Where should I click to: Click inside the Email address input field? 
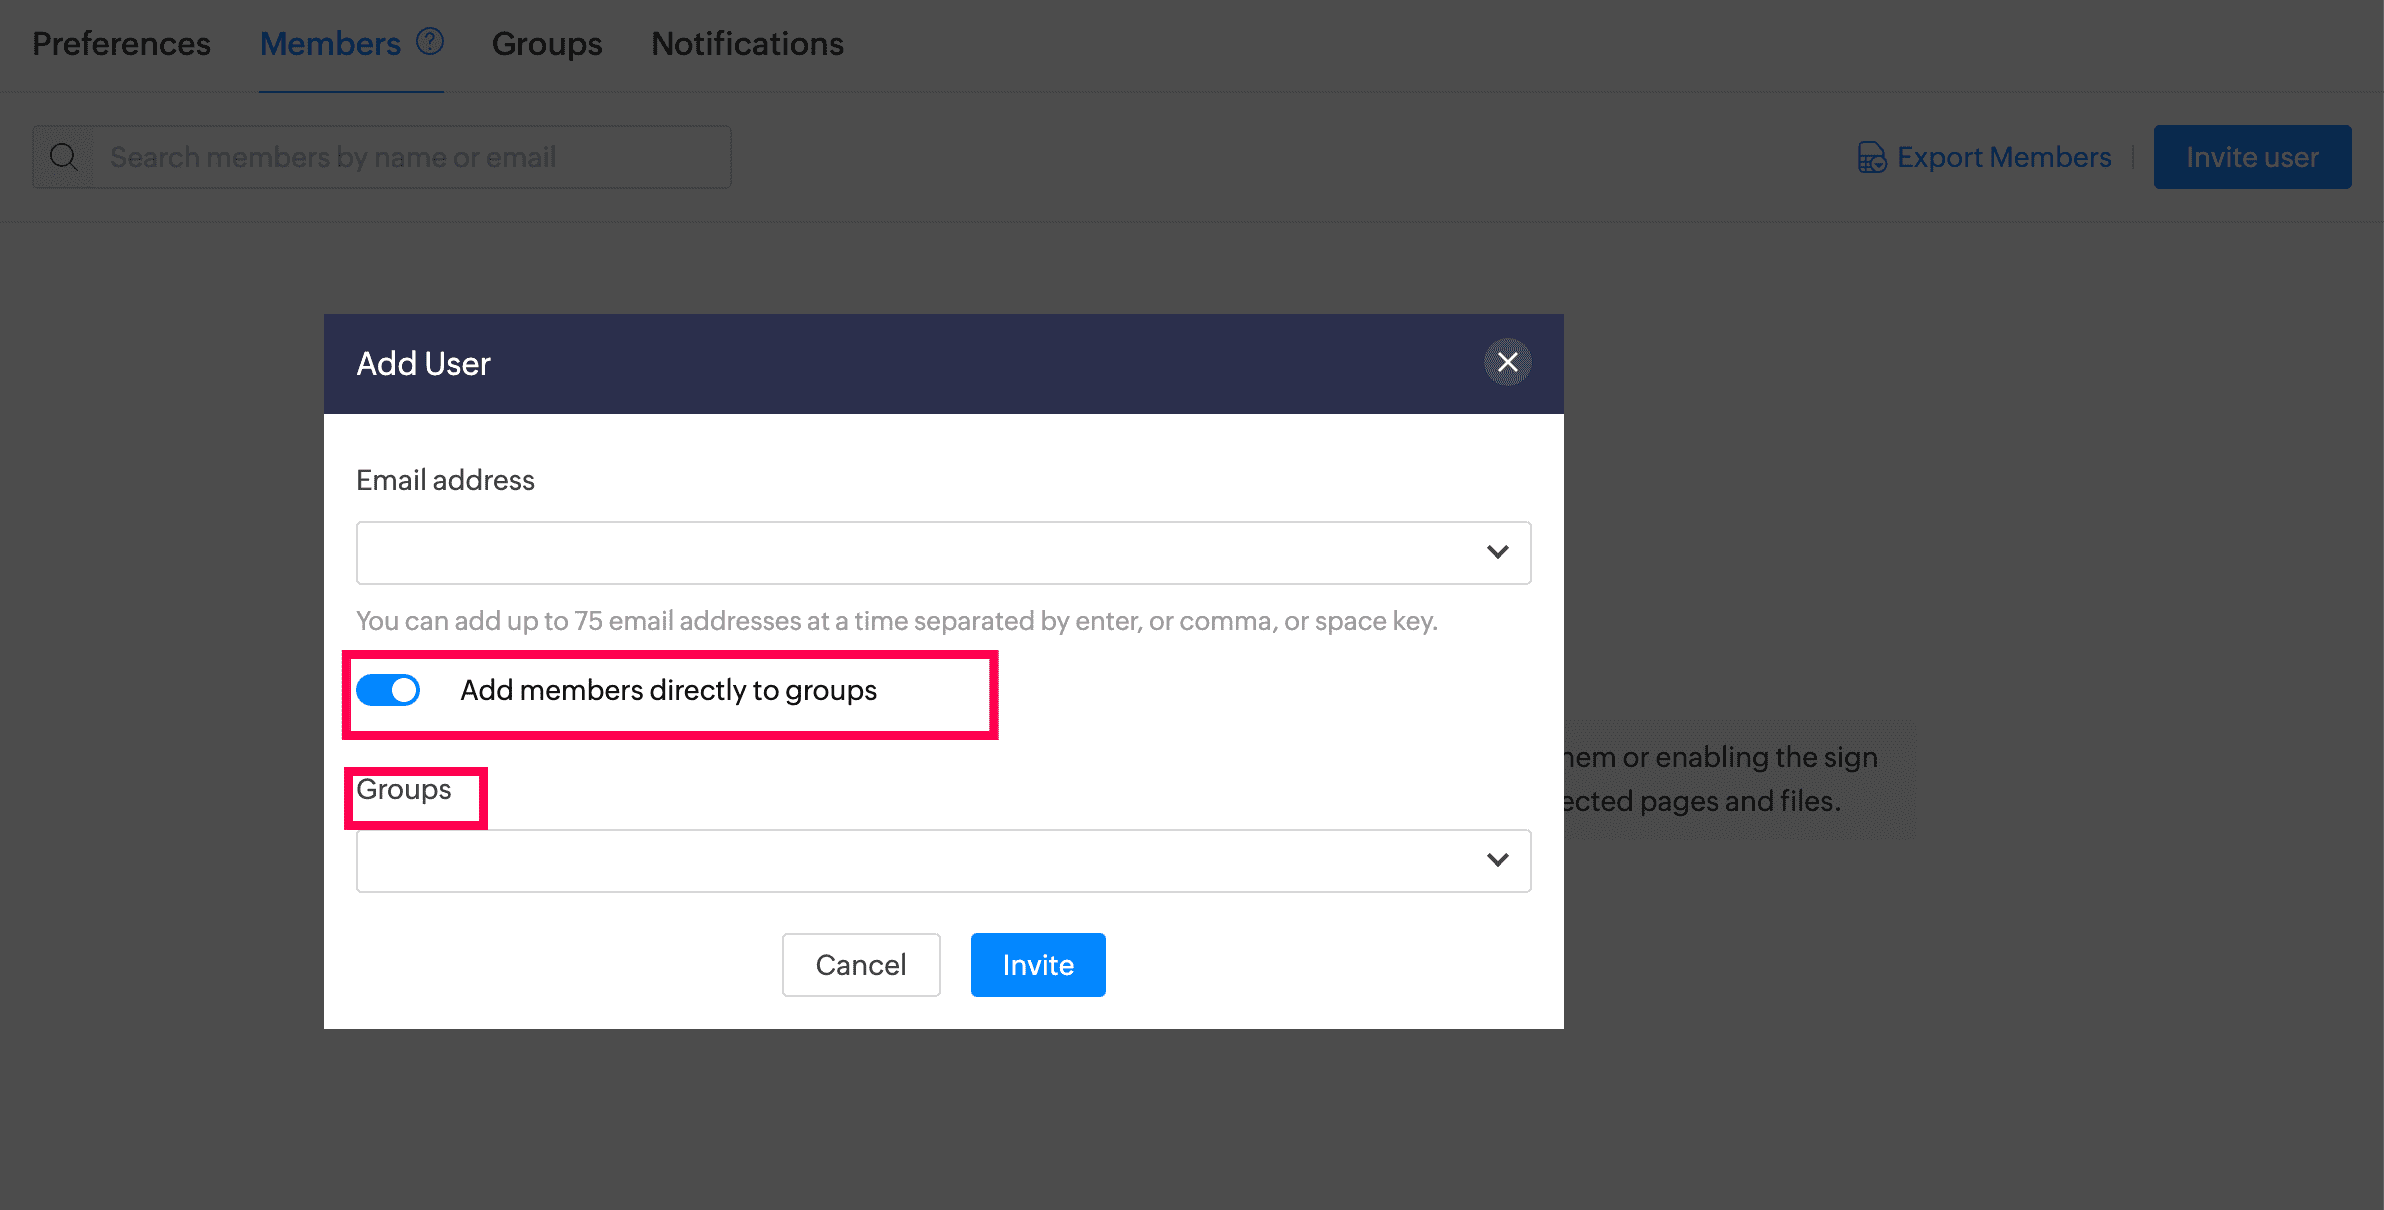(x=910, y=553)
